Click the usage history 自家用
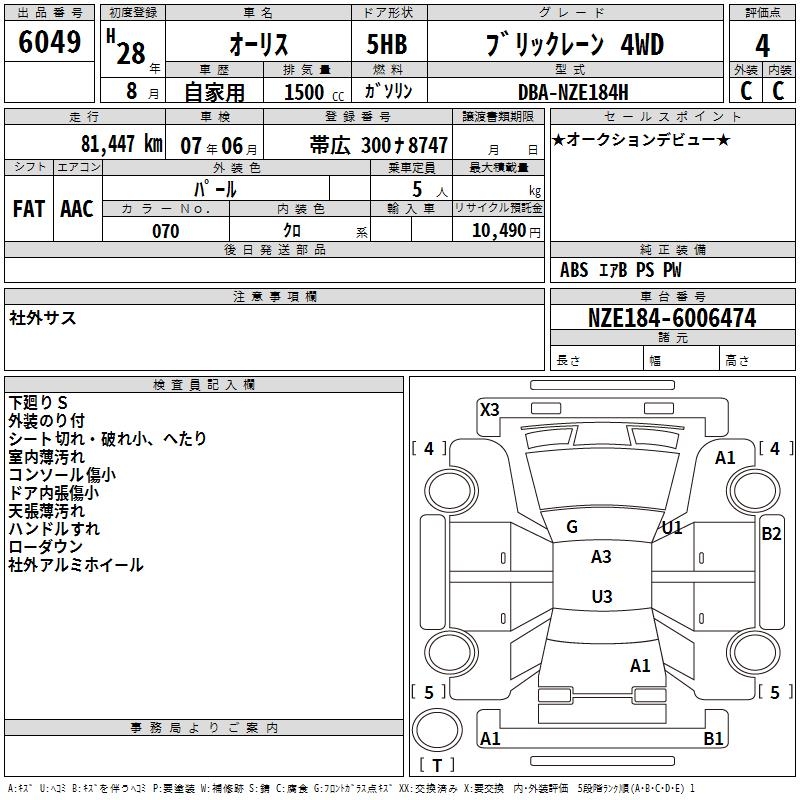The width and height of the screenshot is (800, 800). coord(214,92)
